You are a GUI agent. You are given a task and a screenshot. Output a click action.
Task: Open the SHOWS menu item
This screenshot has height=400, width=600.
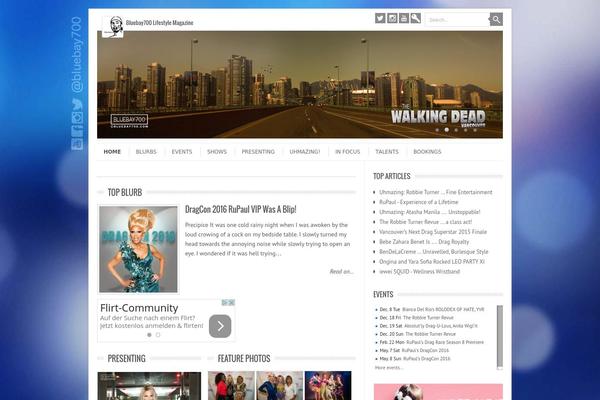click(x=217, y=152)
